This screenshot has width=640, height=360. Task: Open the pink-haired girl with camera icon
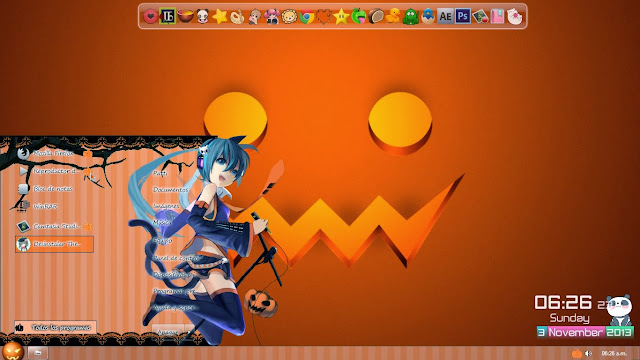(x=271, y=17)
